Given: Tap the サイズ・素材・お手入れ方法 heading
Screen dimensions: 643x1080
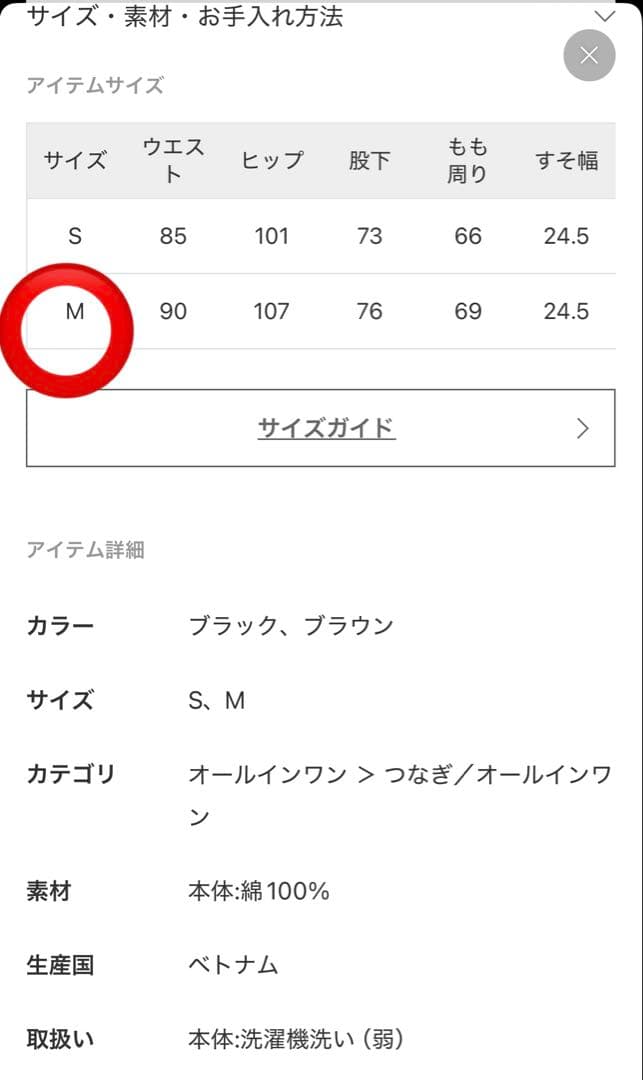Looking at the screenshot, I should tap(185, 16).
